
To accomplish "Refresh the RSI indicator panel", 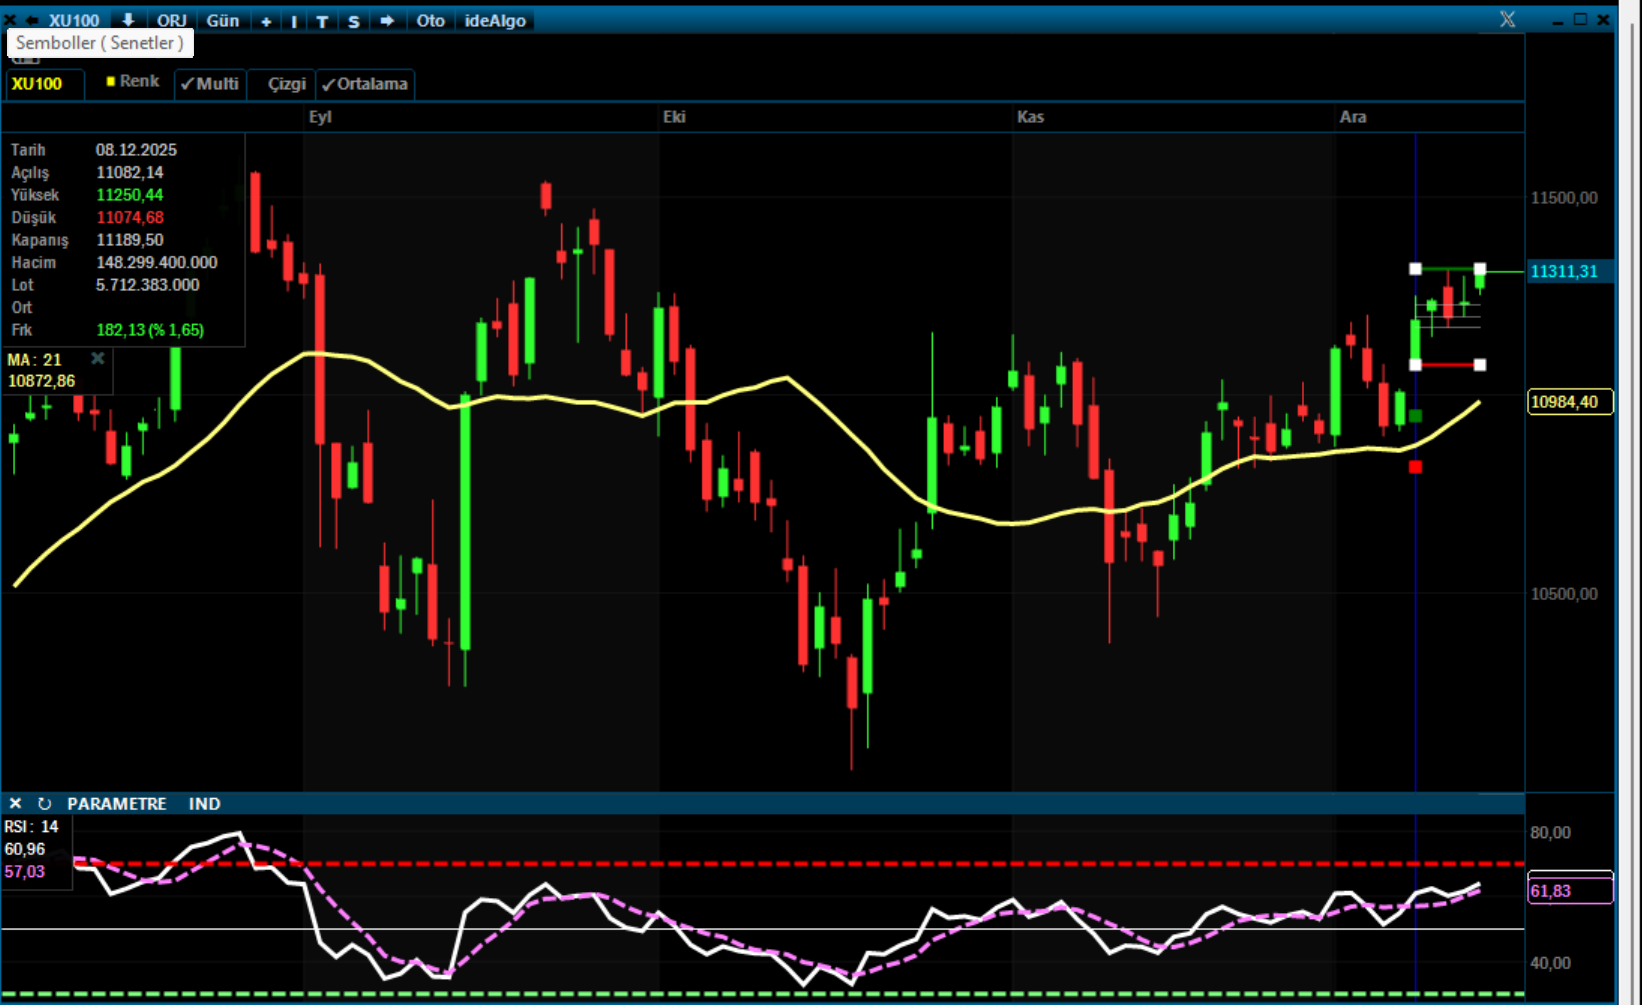I will [x=44, y=804].
